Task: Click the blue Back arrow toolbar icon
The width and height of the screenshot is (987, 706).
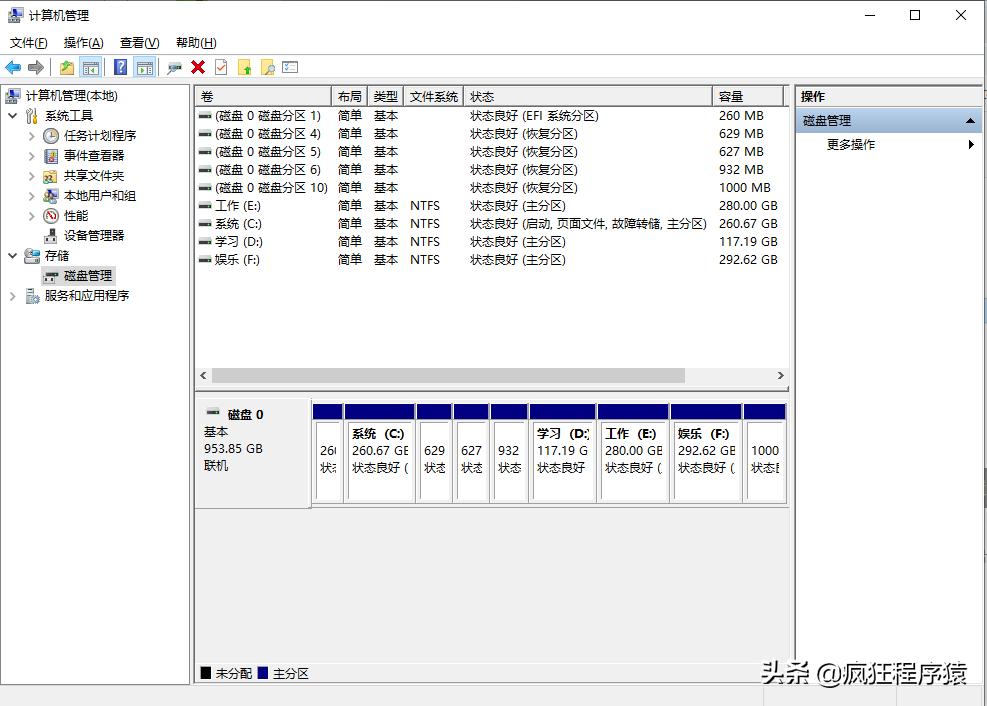Action: click(x=12, y=67)
